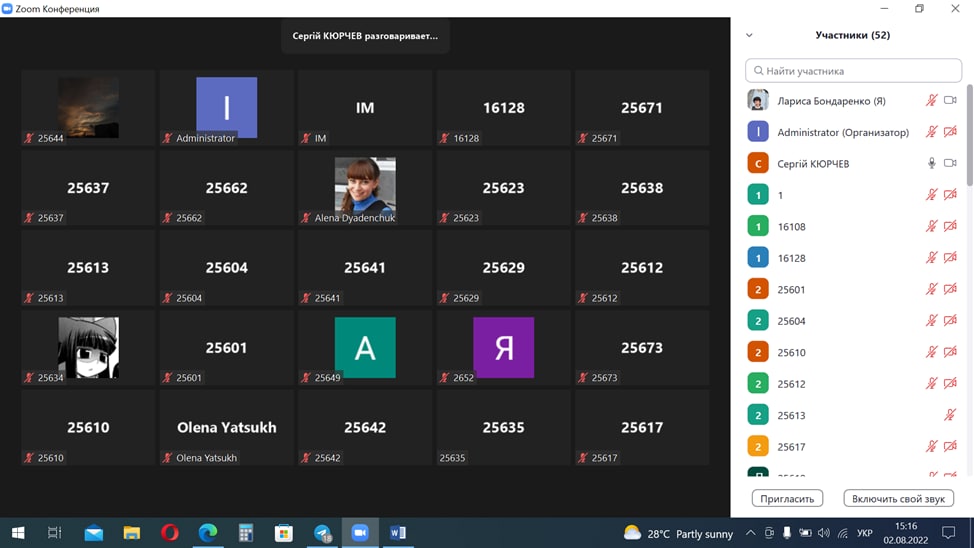The height and width of the screenshot is (548, 974).
Task: Click the camera icon next to Лариса Бондаренко
Action: click(x=950, y=101)
